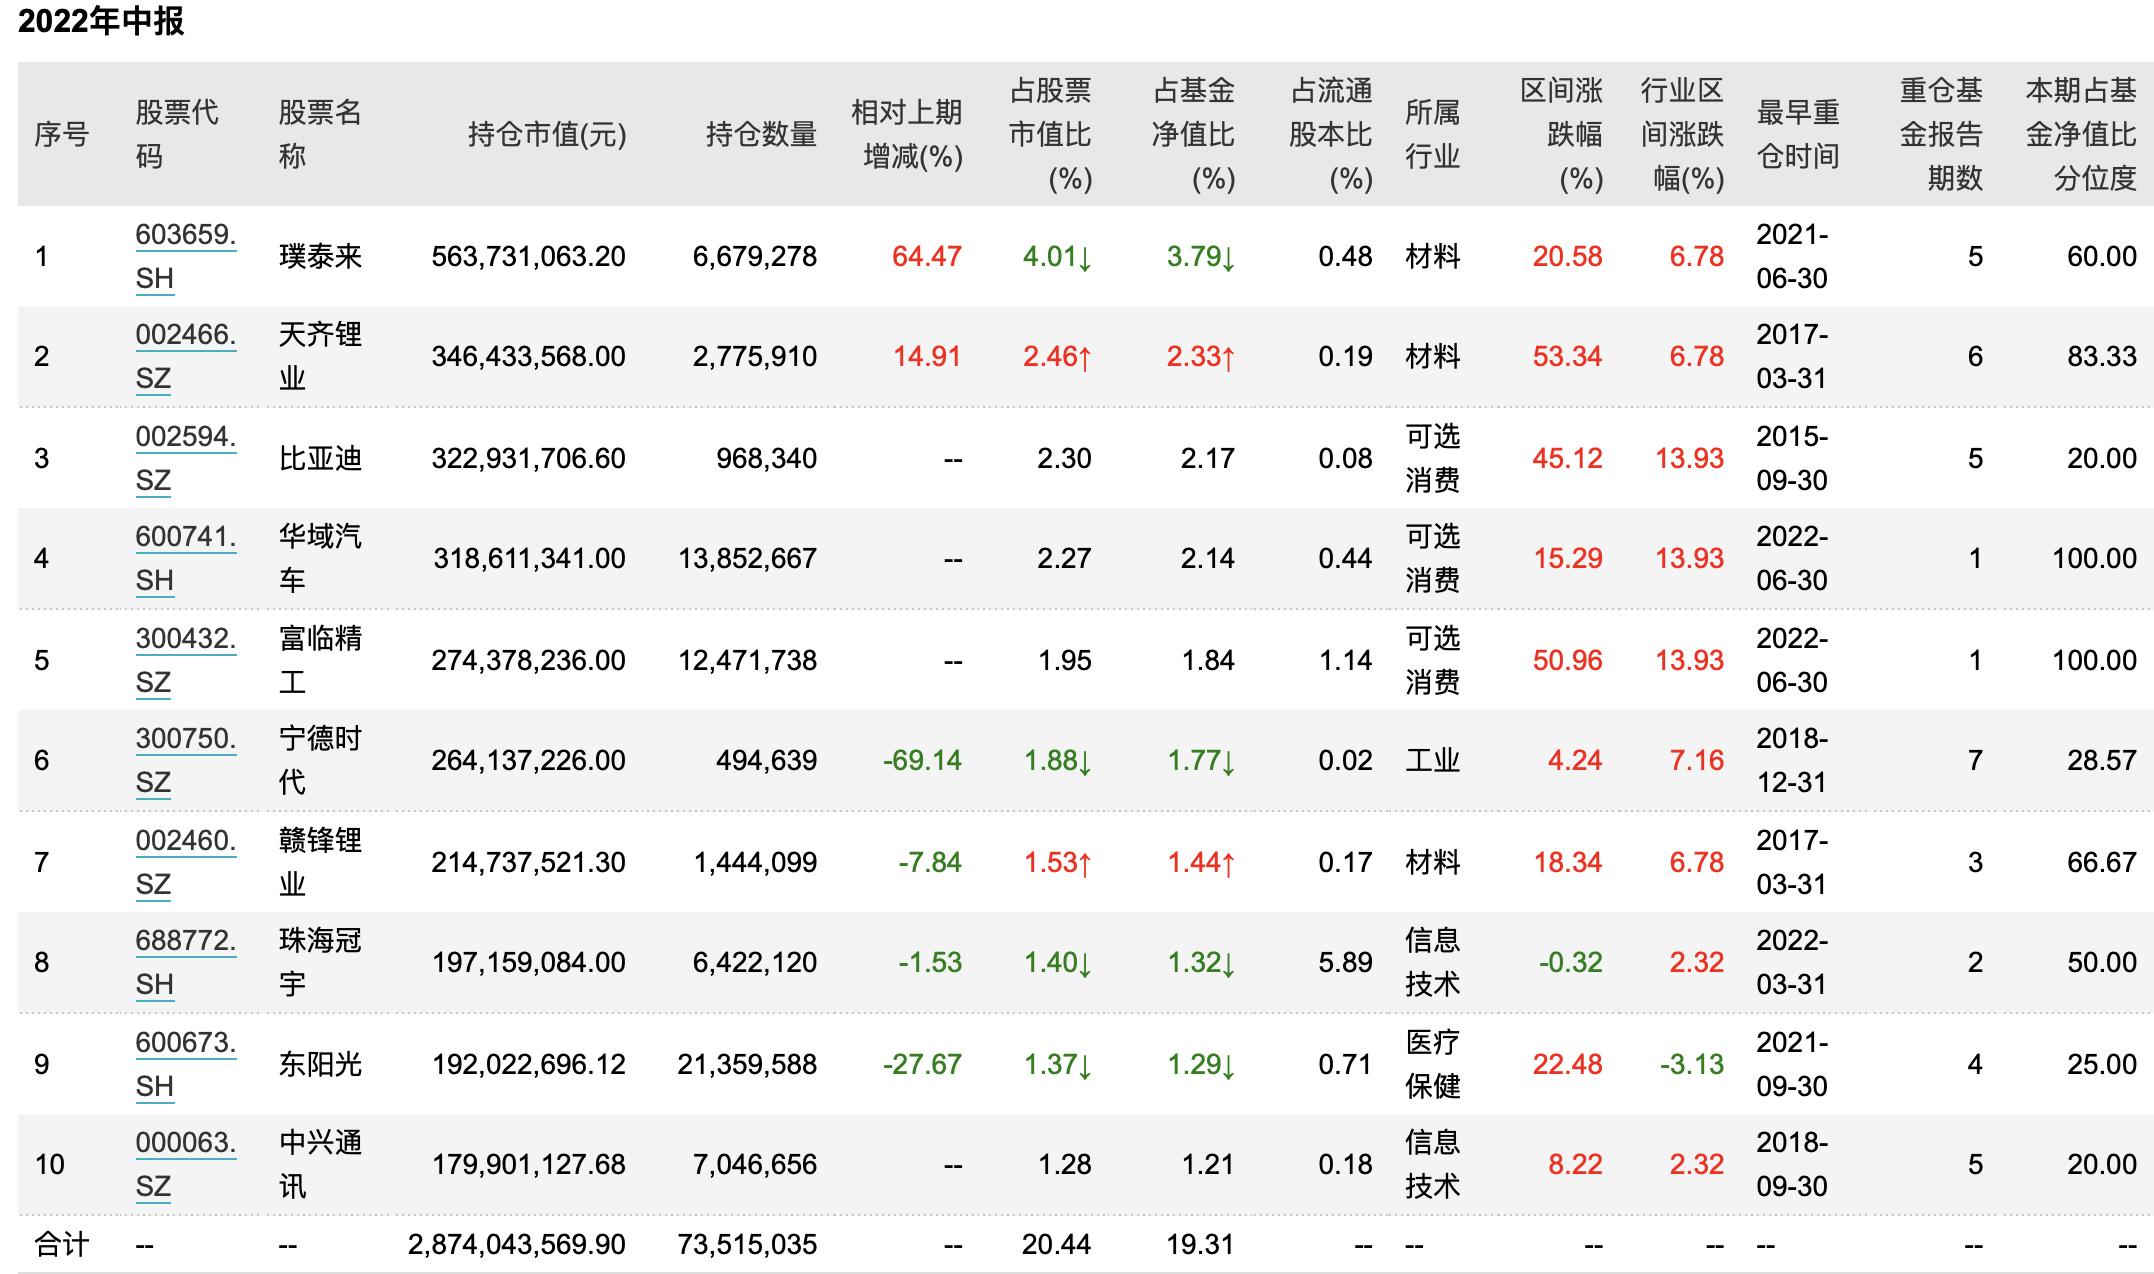Select stock name 璞泰来

(320, 256)
